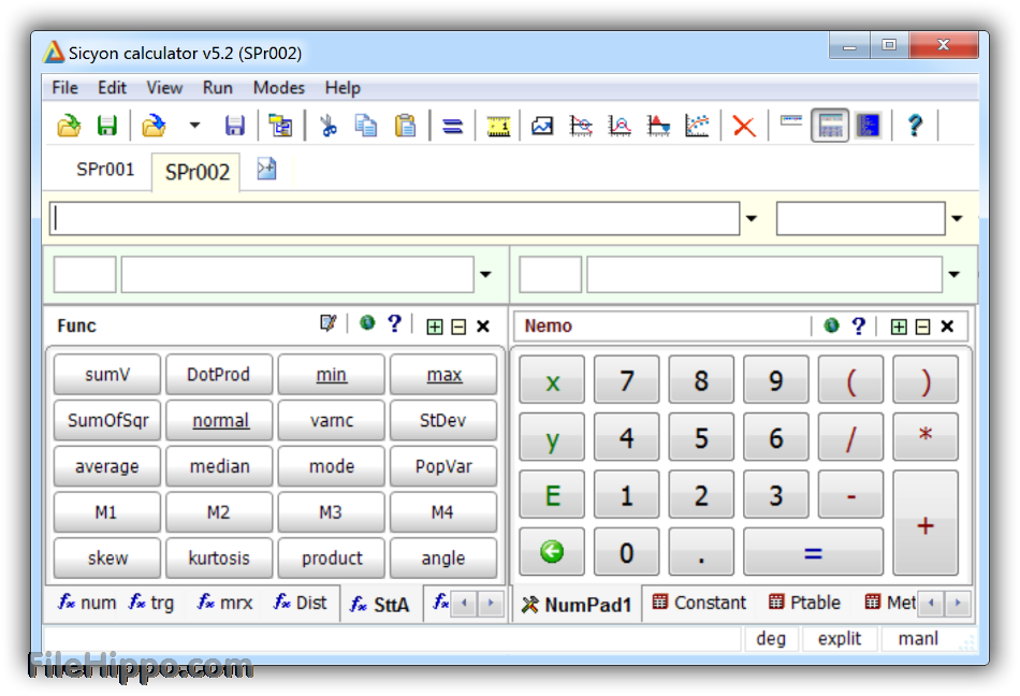Click the new tab icon beside SPr002
This screenshot has width=1020, height=696.
point(266,169)
